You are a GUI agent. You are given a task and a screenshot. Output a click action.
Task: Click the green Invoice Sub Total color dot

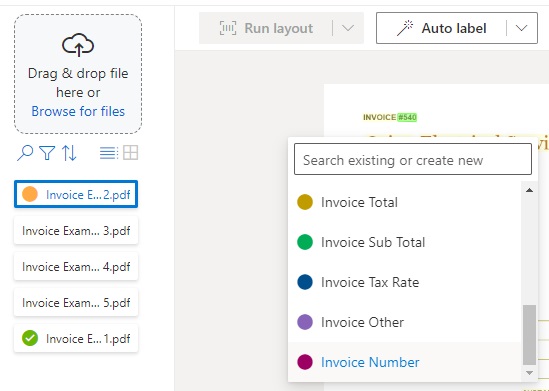pyautogui.click(x=305, y=242)
